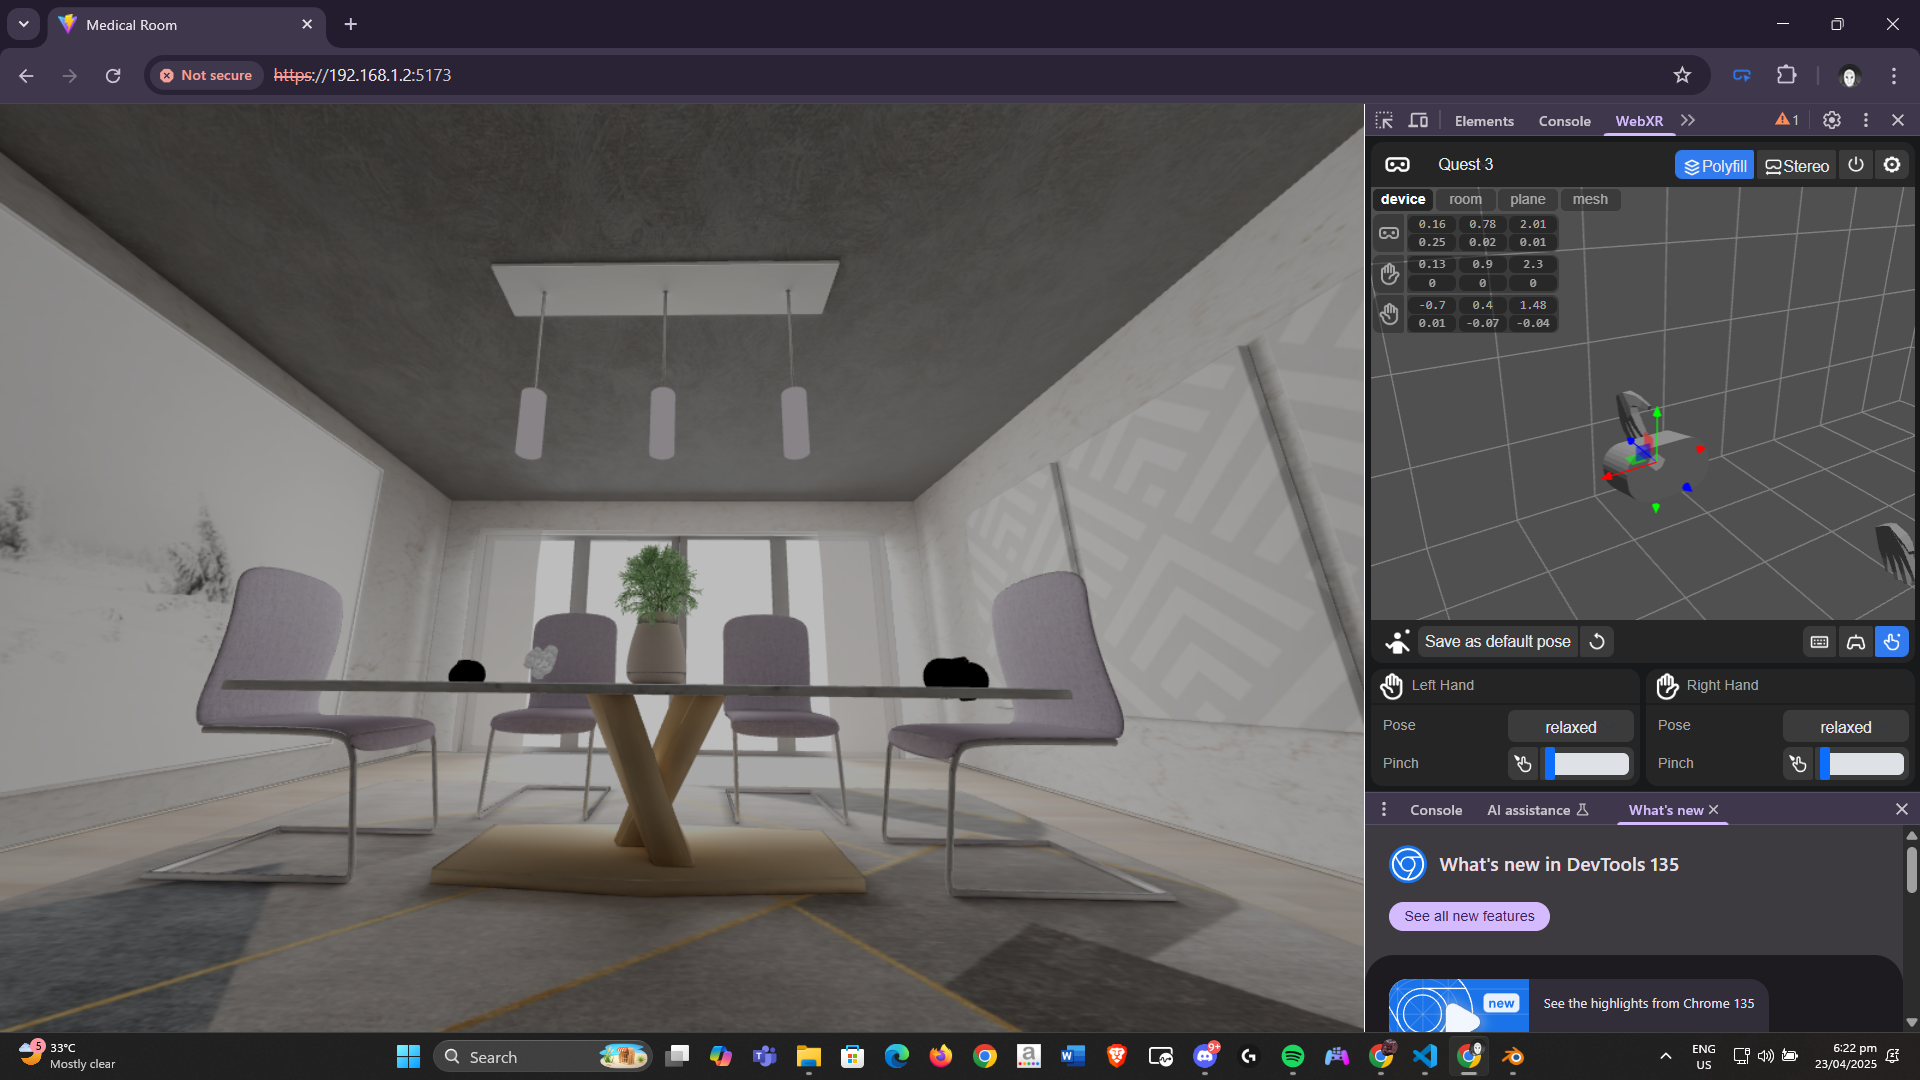Open the AI assistance tab

pos(1538,811)
